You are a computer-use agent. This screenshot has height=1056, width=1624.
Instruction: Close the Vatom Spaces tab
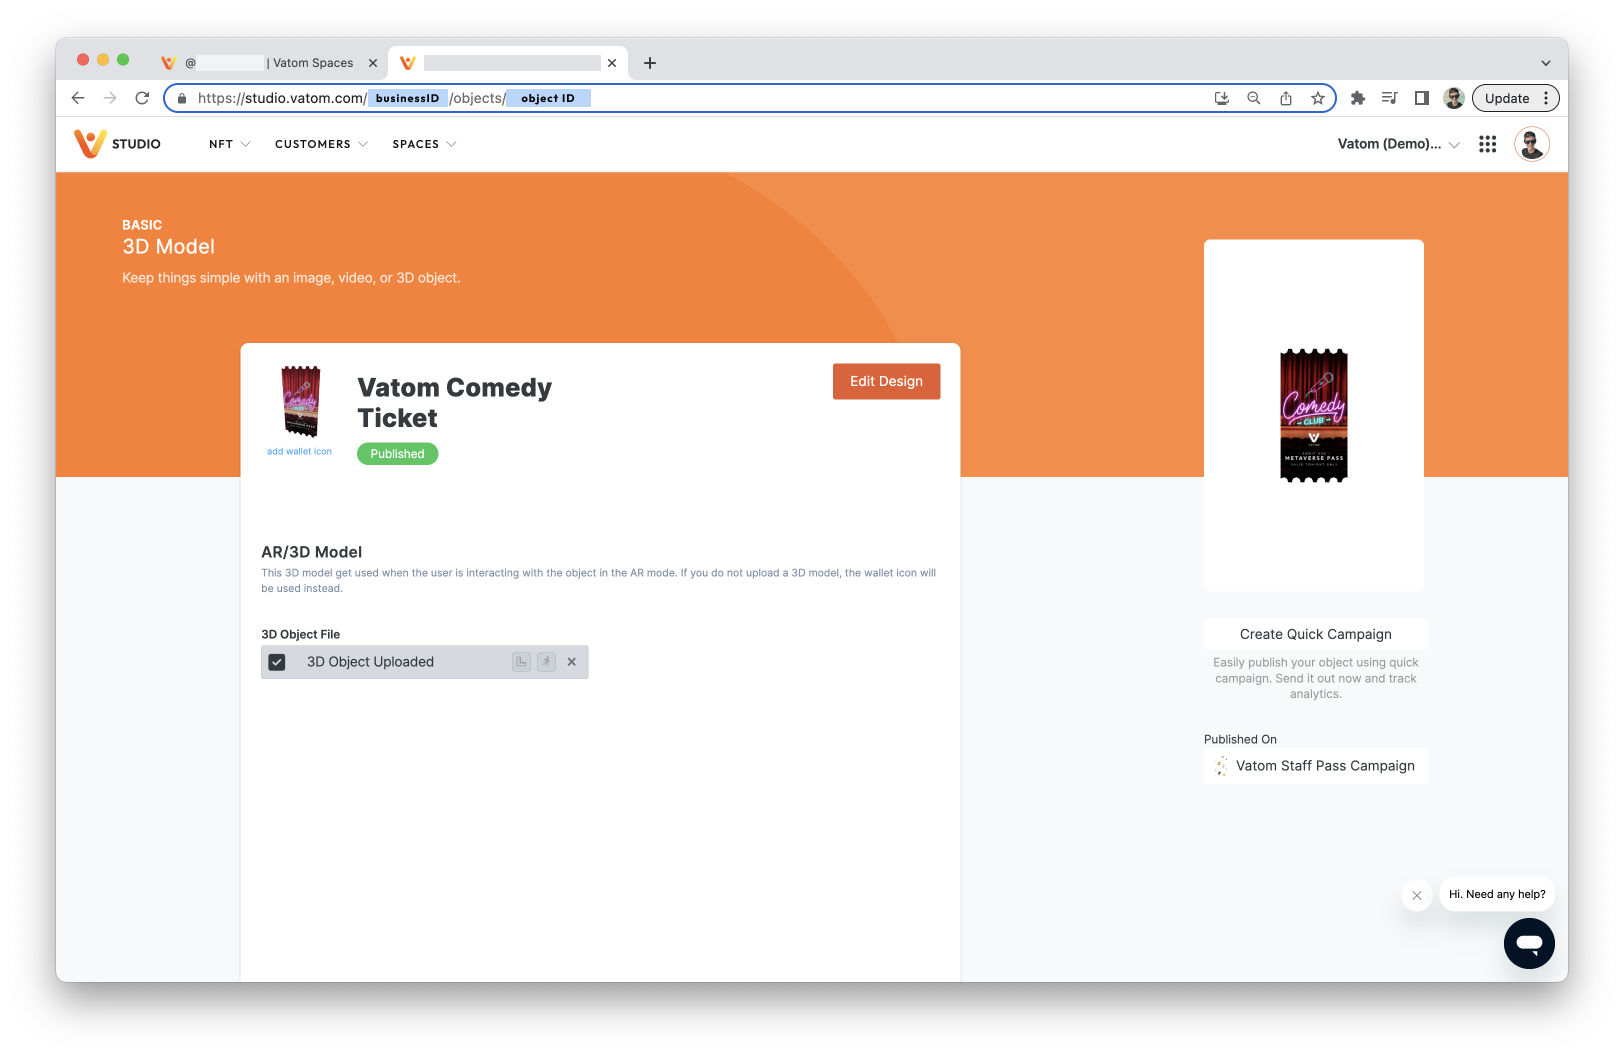(x=373, y=63)
